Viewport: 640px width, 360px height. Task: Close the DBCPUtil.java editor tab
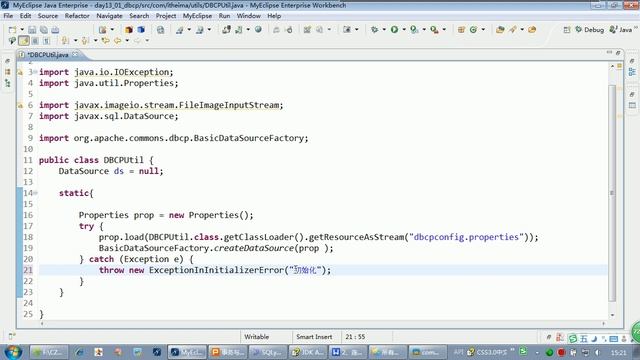click(75, 54)
